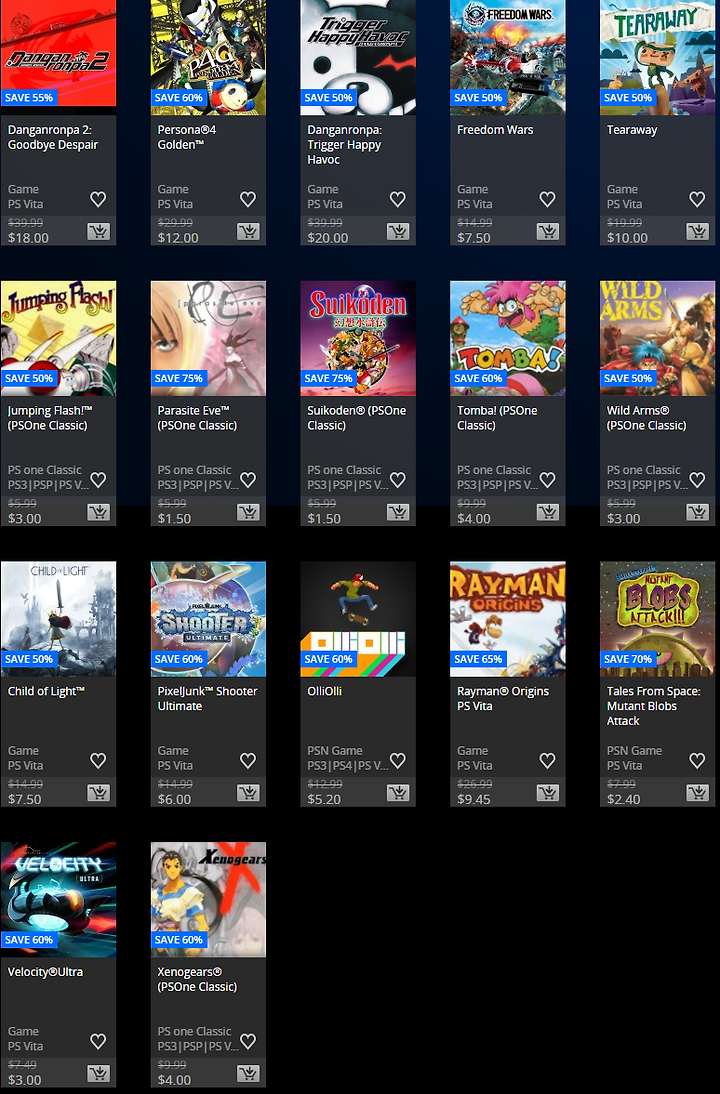Open Persona 4 Golden title link
This screenshot has height=1094, width=720.
[x=187, y=137]
